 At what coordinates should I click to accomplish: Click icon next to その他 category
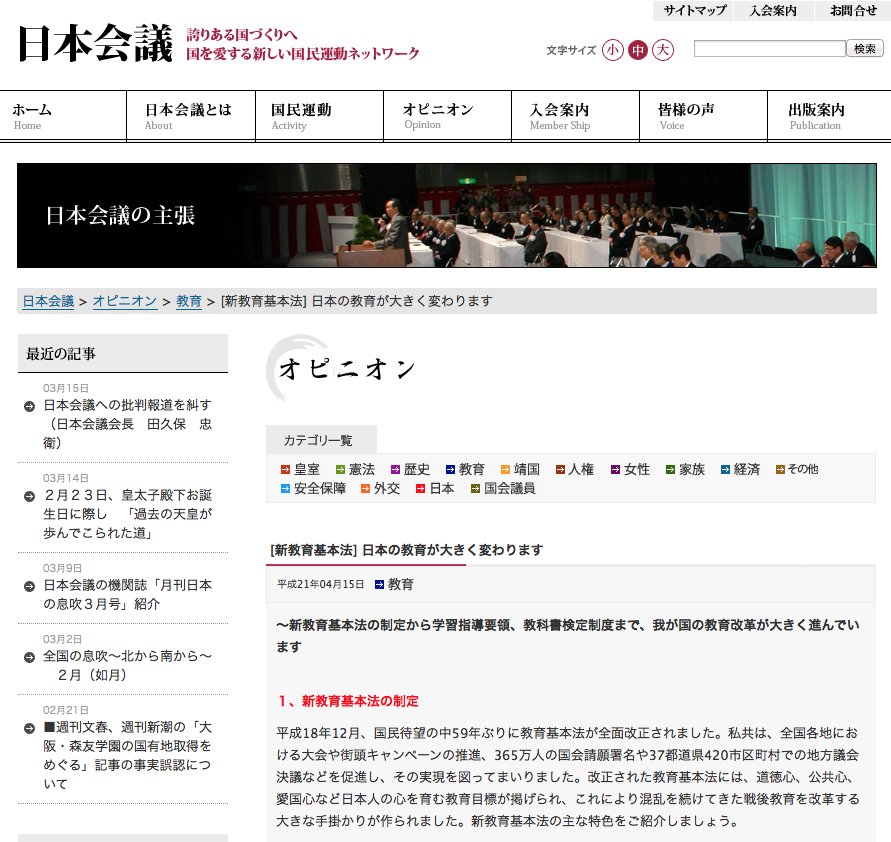[x=780, y=469]
